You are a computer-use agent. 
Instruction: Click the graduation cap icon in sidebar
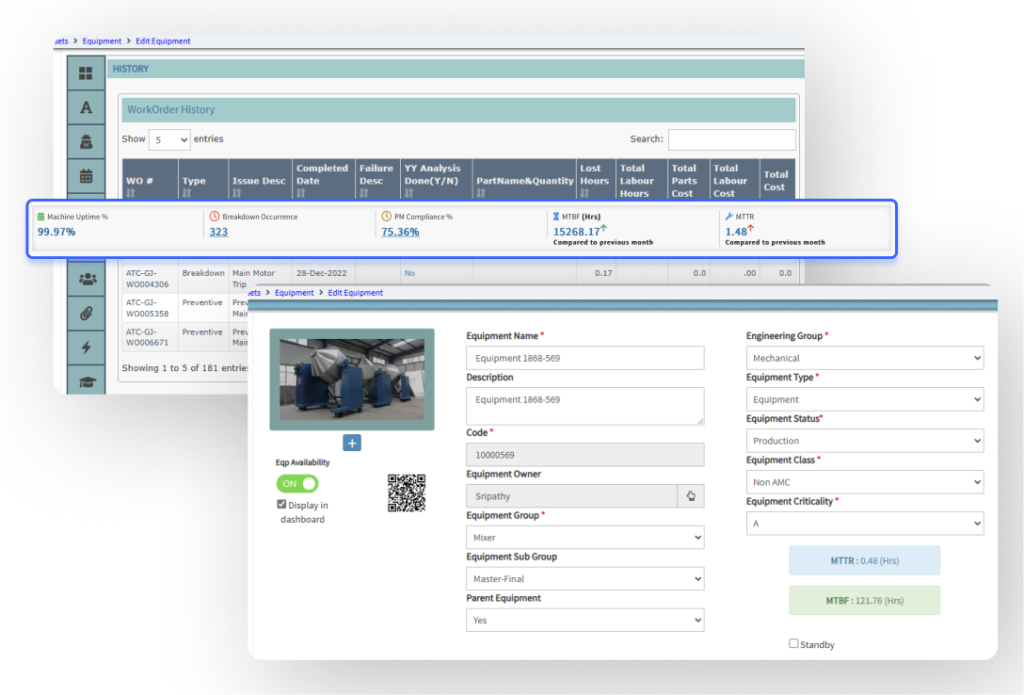tap(86, 382)
